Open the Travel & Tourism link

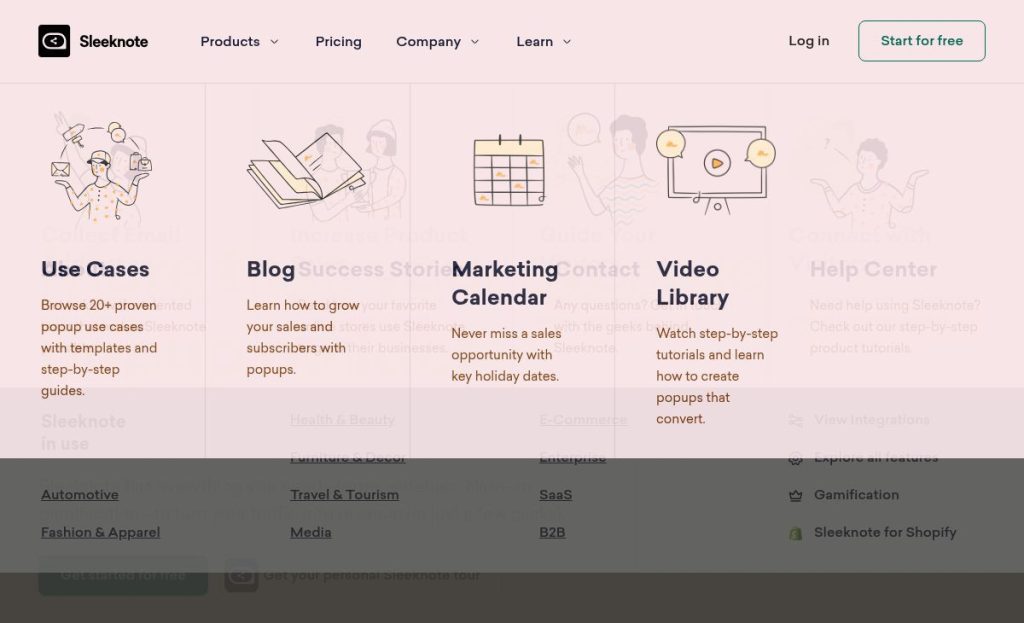tap(344, 495)
